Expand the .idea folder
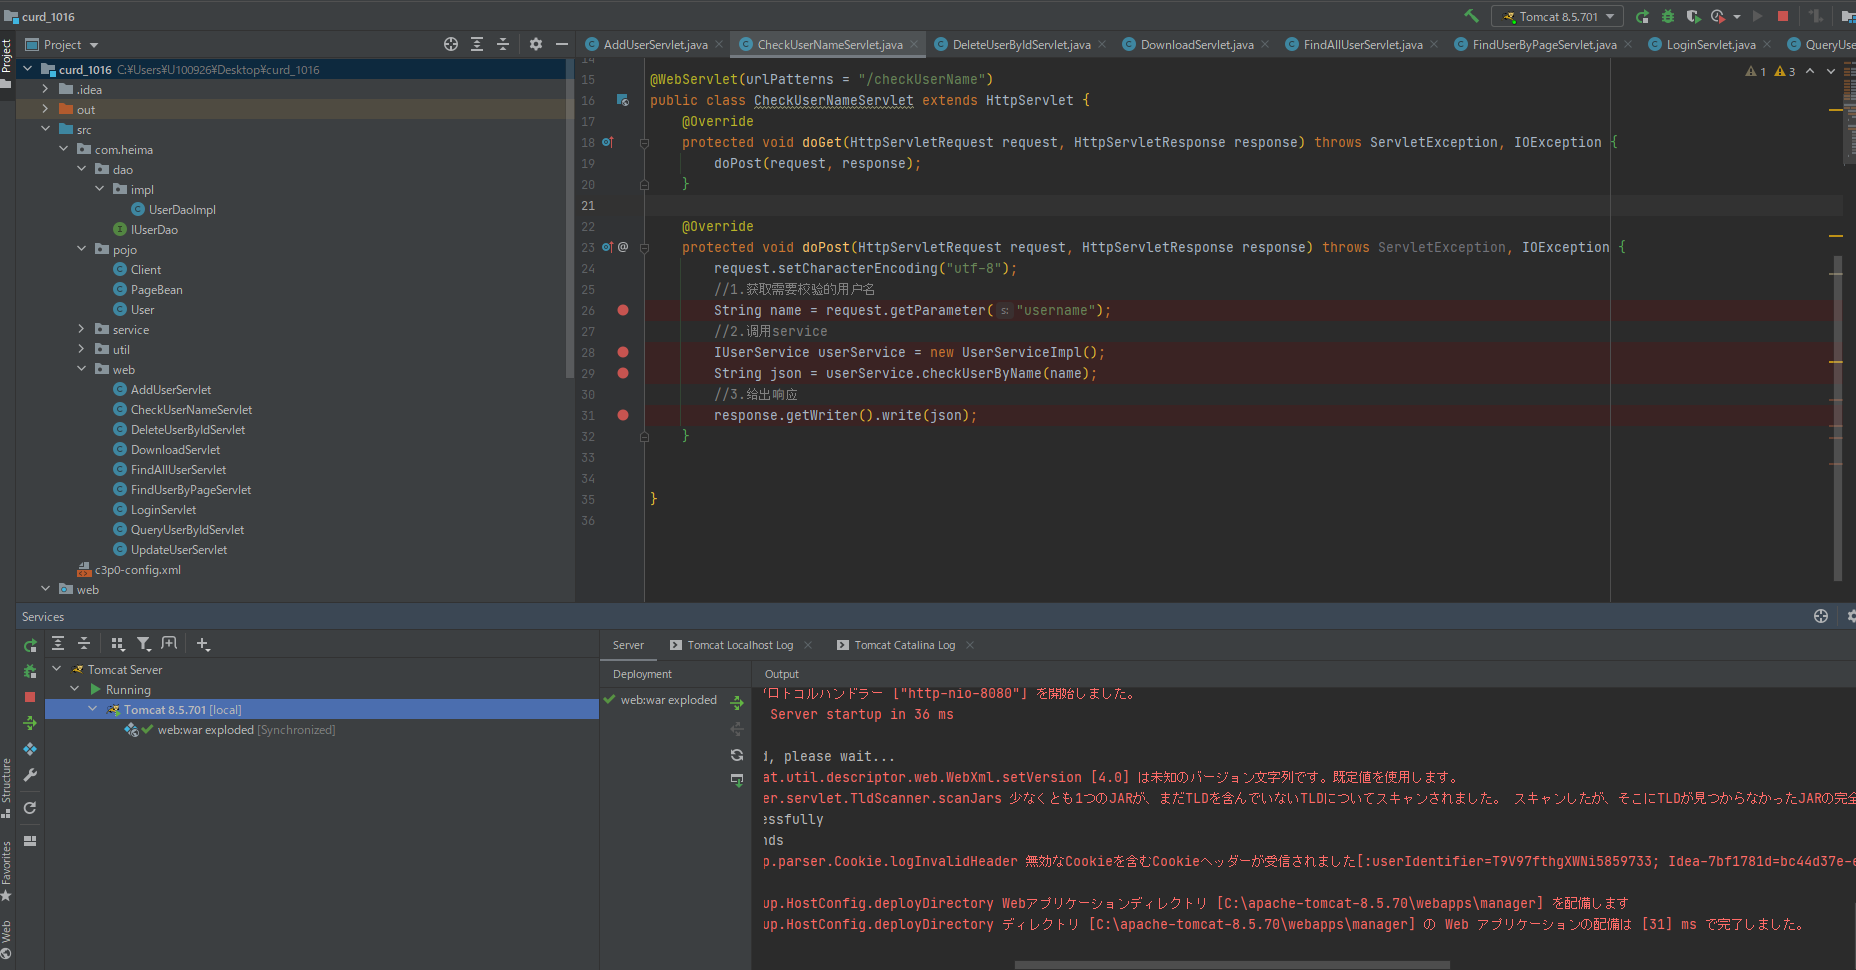The image size is (1856, 970). click(45, 89)
